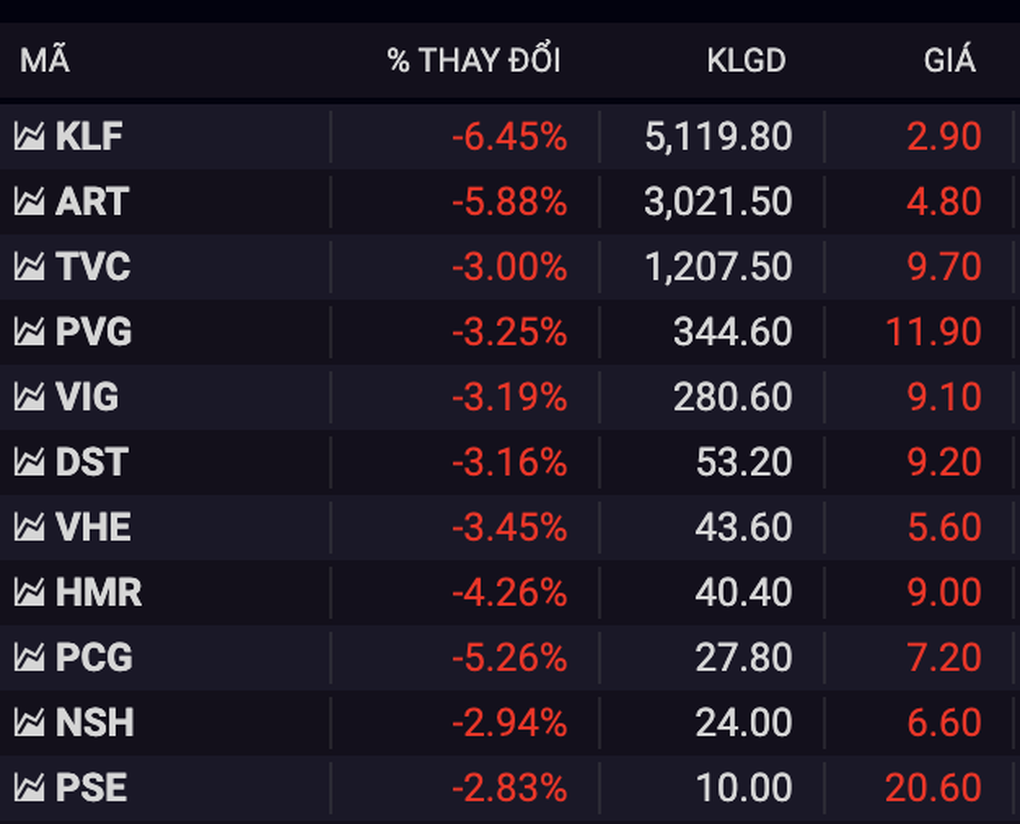Open the chart icon for NSH
Screen dimensions: 1020x824
[29, 722]
